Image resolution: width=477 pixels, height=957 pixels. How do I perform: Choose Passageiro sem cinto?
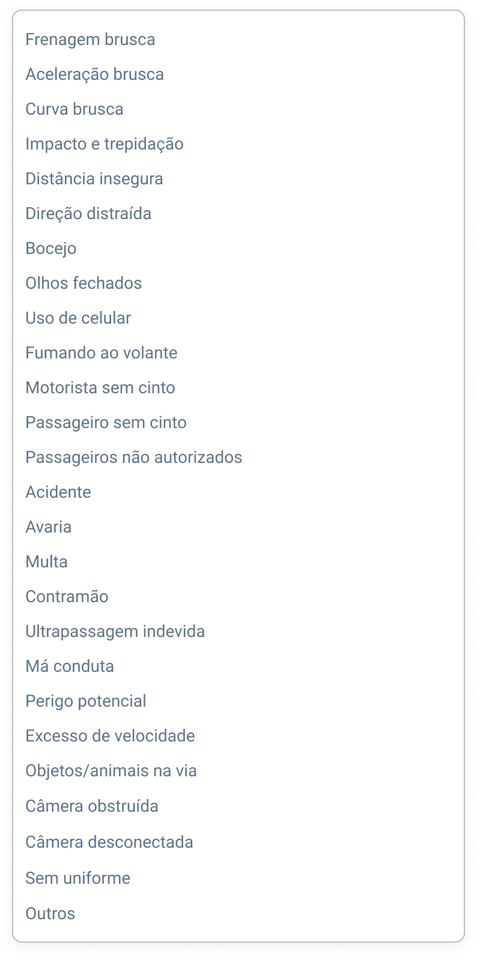coord(238,422)
